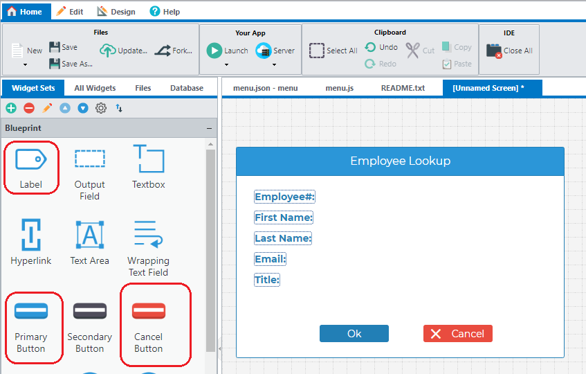
Task: Open the Home ribbon tab
Action: (x=26, y=12)
